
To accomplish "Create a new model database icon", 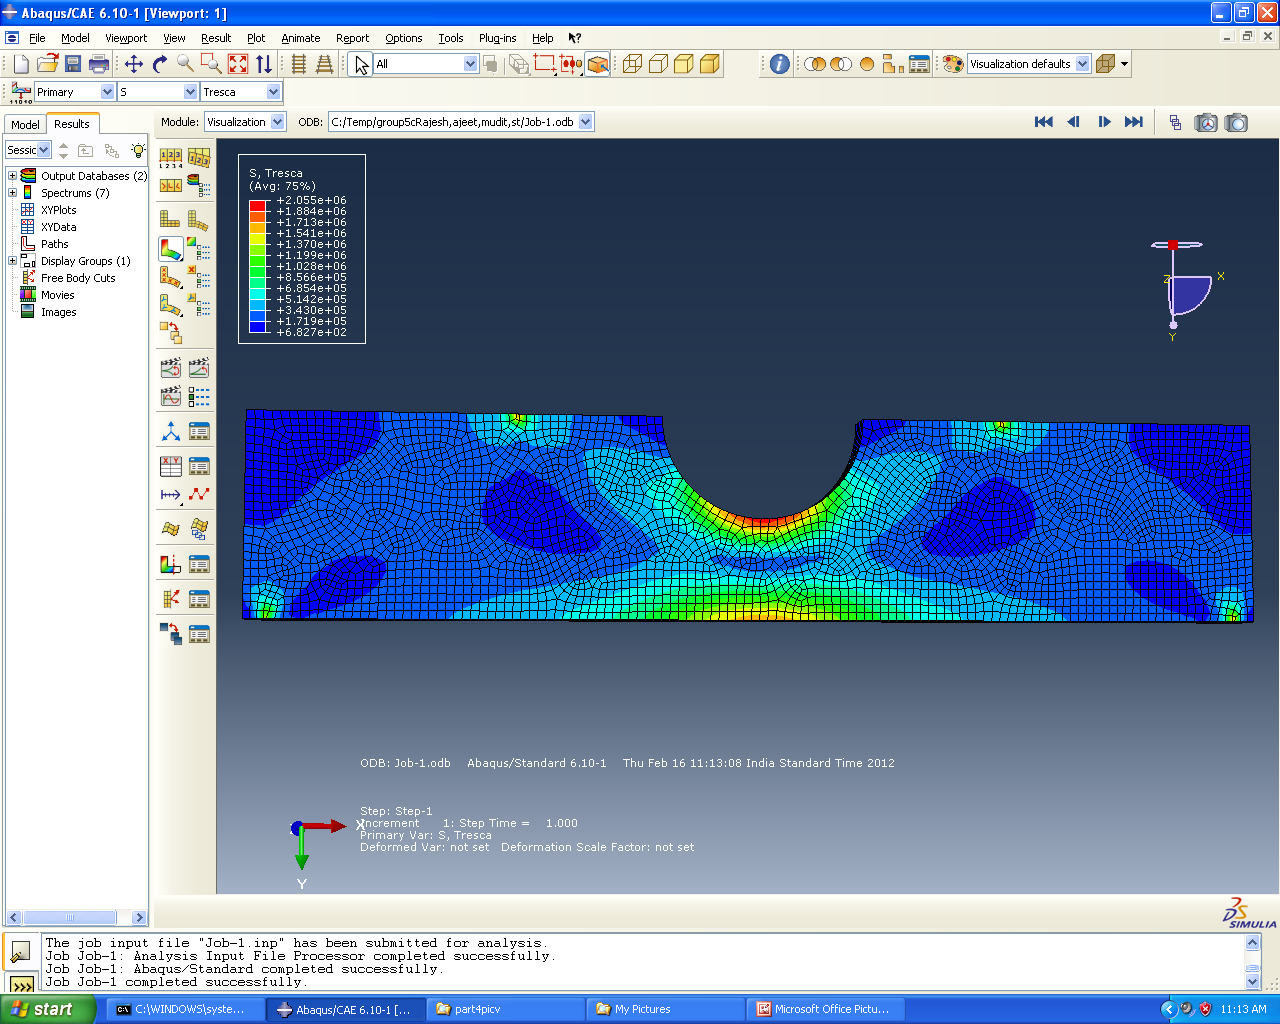I will click(22, 64).
